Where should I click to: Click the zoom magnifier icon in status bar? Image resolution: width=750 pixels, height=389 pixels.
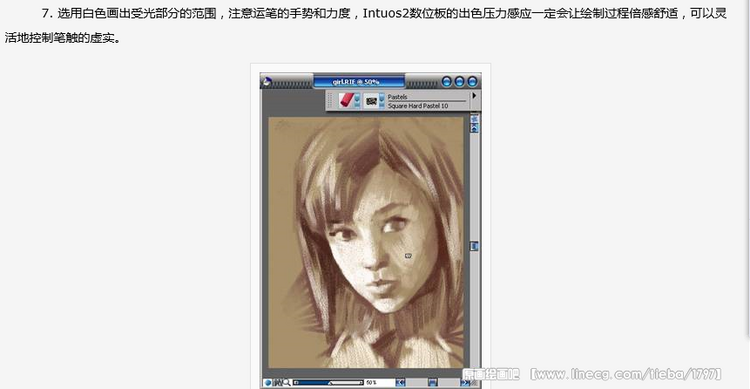[x=287, y=383]
